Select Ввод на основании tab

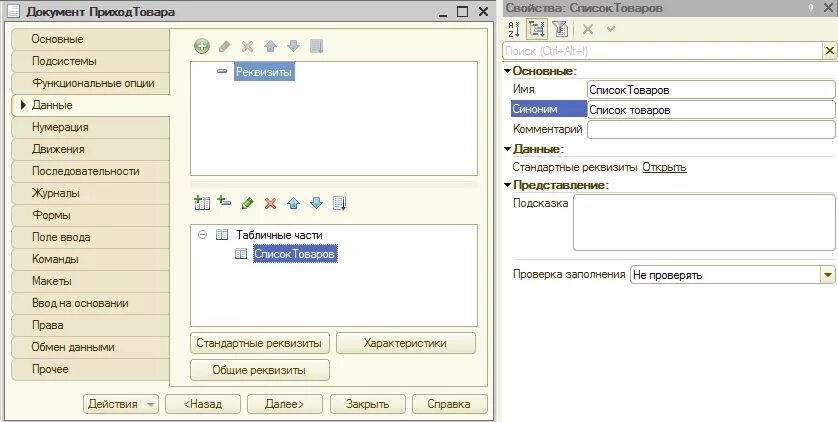90,303
